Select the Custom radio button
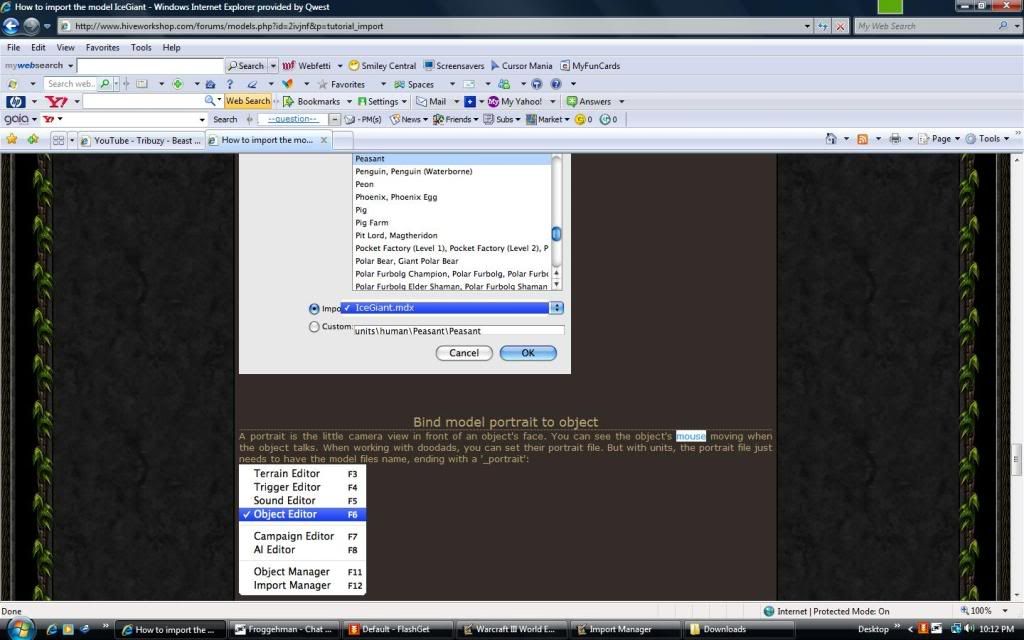This screenshot has height=640, width=1024. coord(314,327)
